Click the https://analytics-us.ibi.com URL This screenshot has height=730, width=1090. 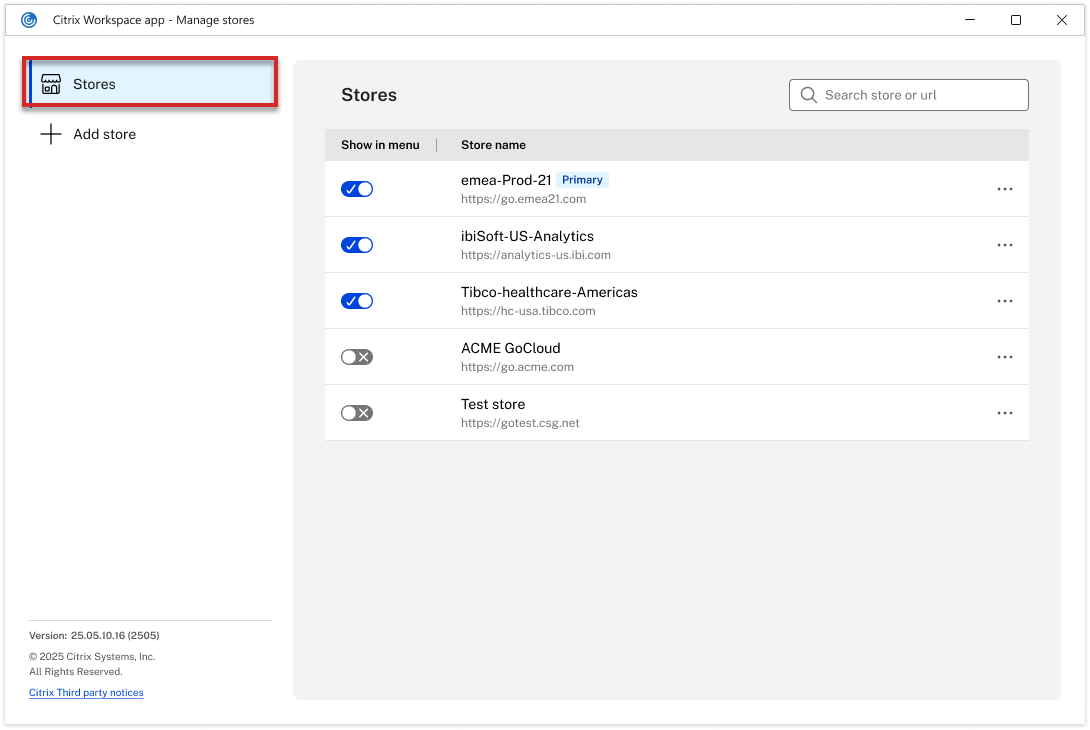click(536, 255)
